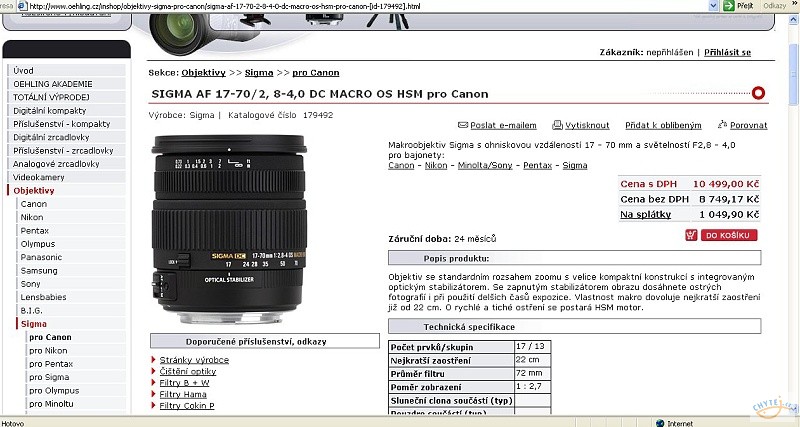This screenshot has height=427, width=800.
Task: Click the Vytisknout link
Action: click(587, 125)
